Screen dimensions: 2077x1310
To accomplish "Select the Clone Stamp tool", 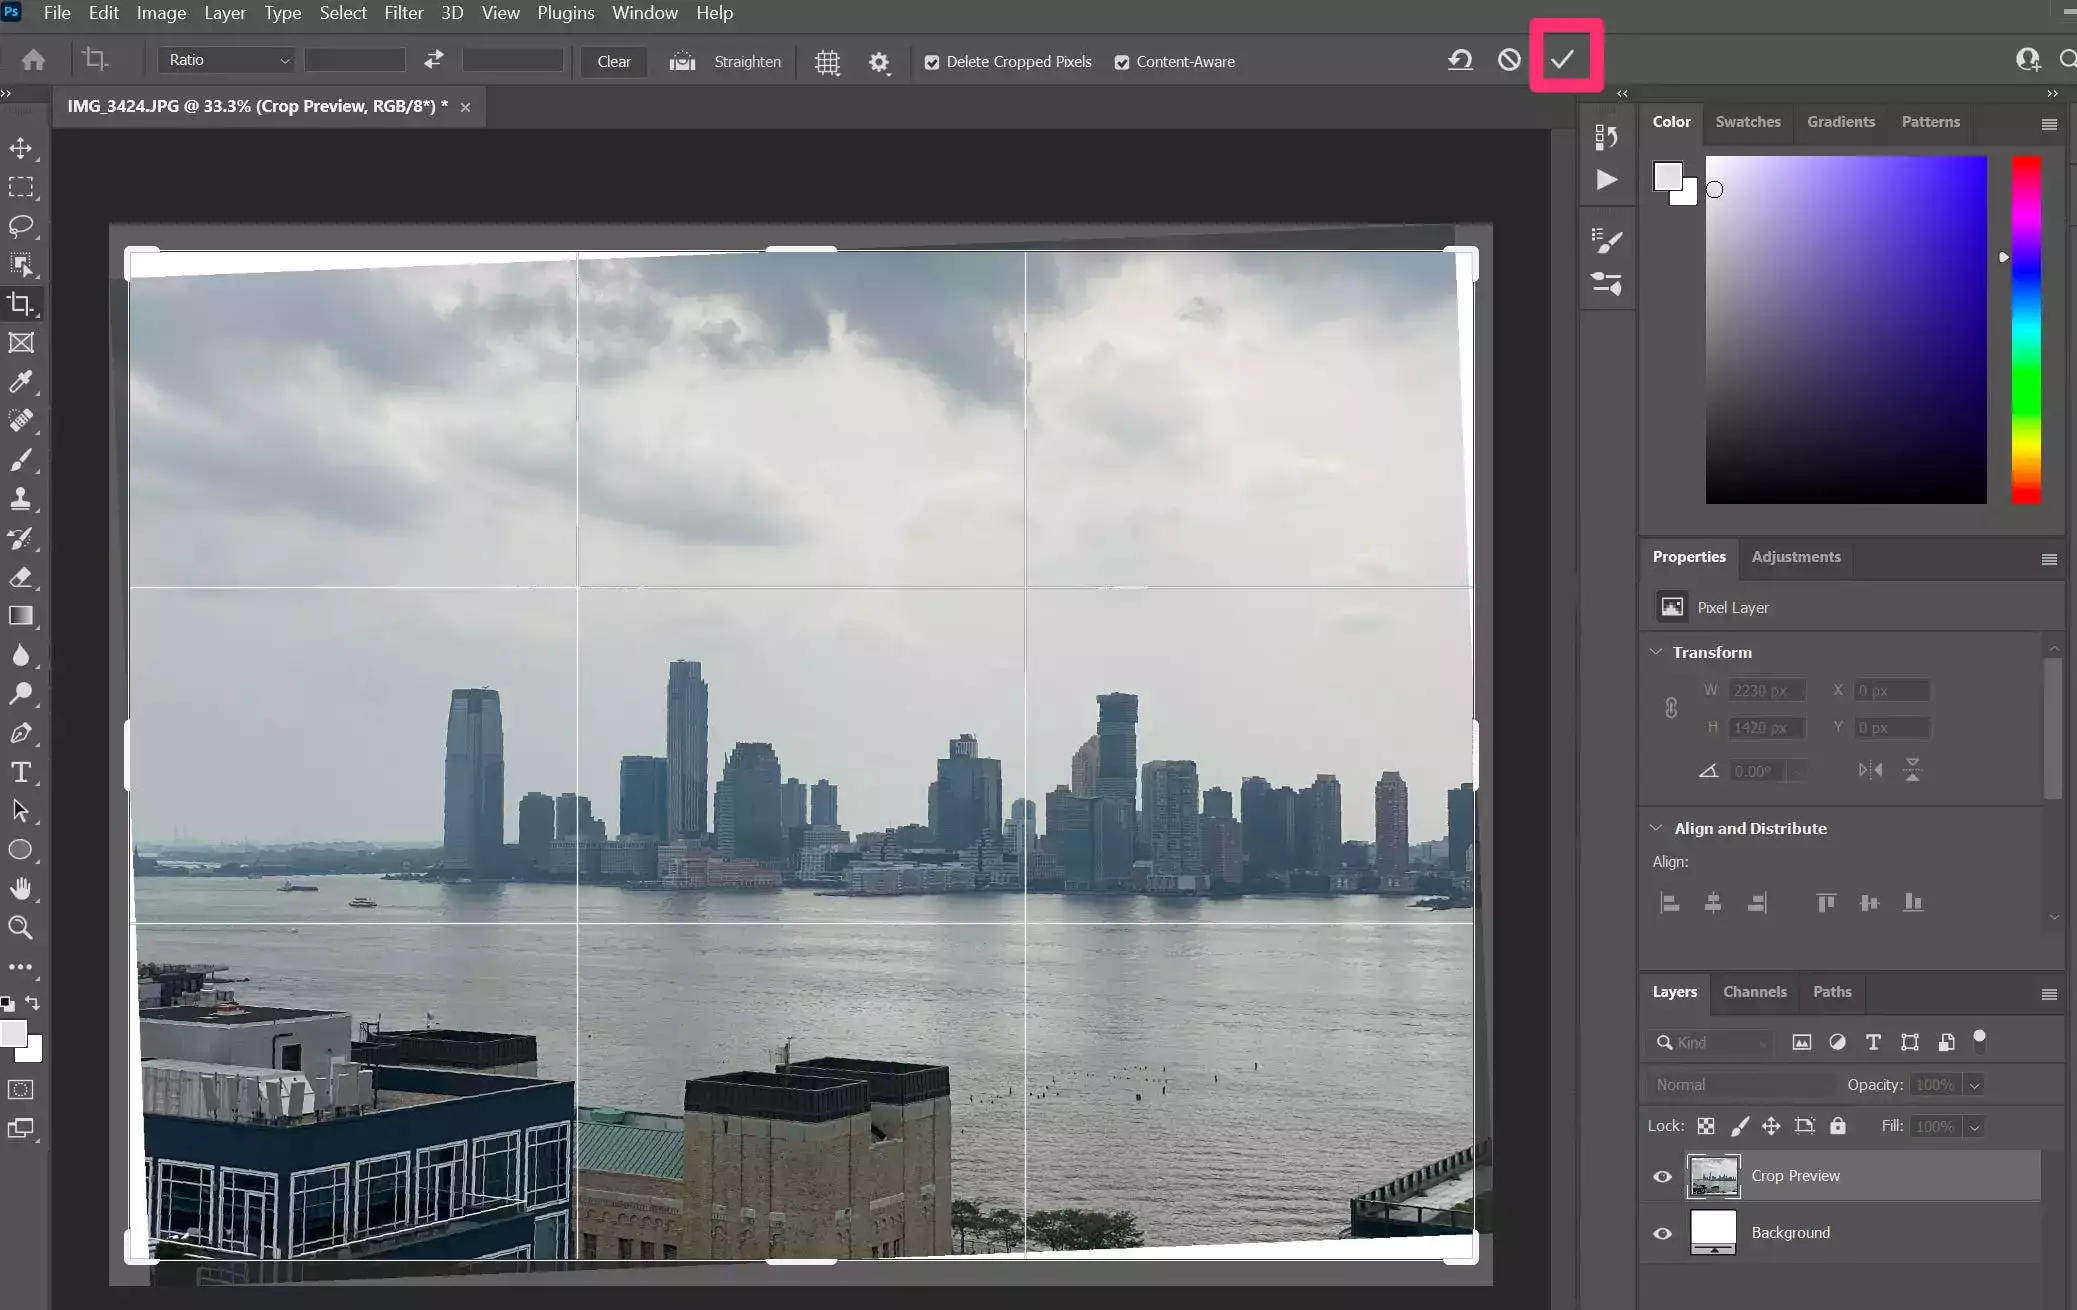I will (20, 499).
